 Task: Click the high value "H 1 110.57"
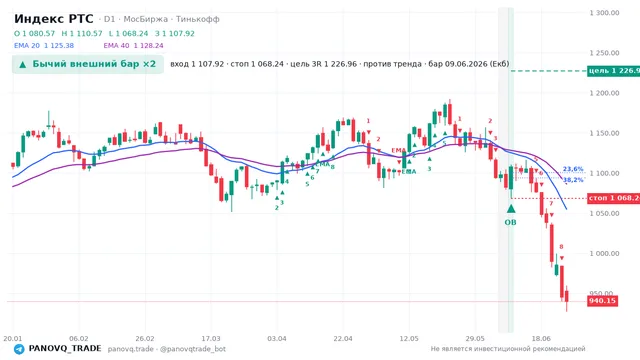click(x=82, y=33)
